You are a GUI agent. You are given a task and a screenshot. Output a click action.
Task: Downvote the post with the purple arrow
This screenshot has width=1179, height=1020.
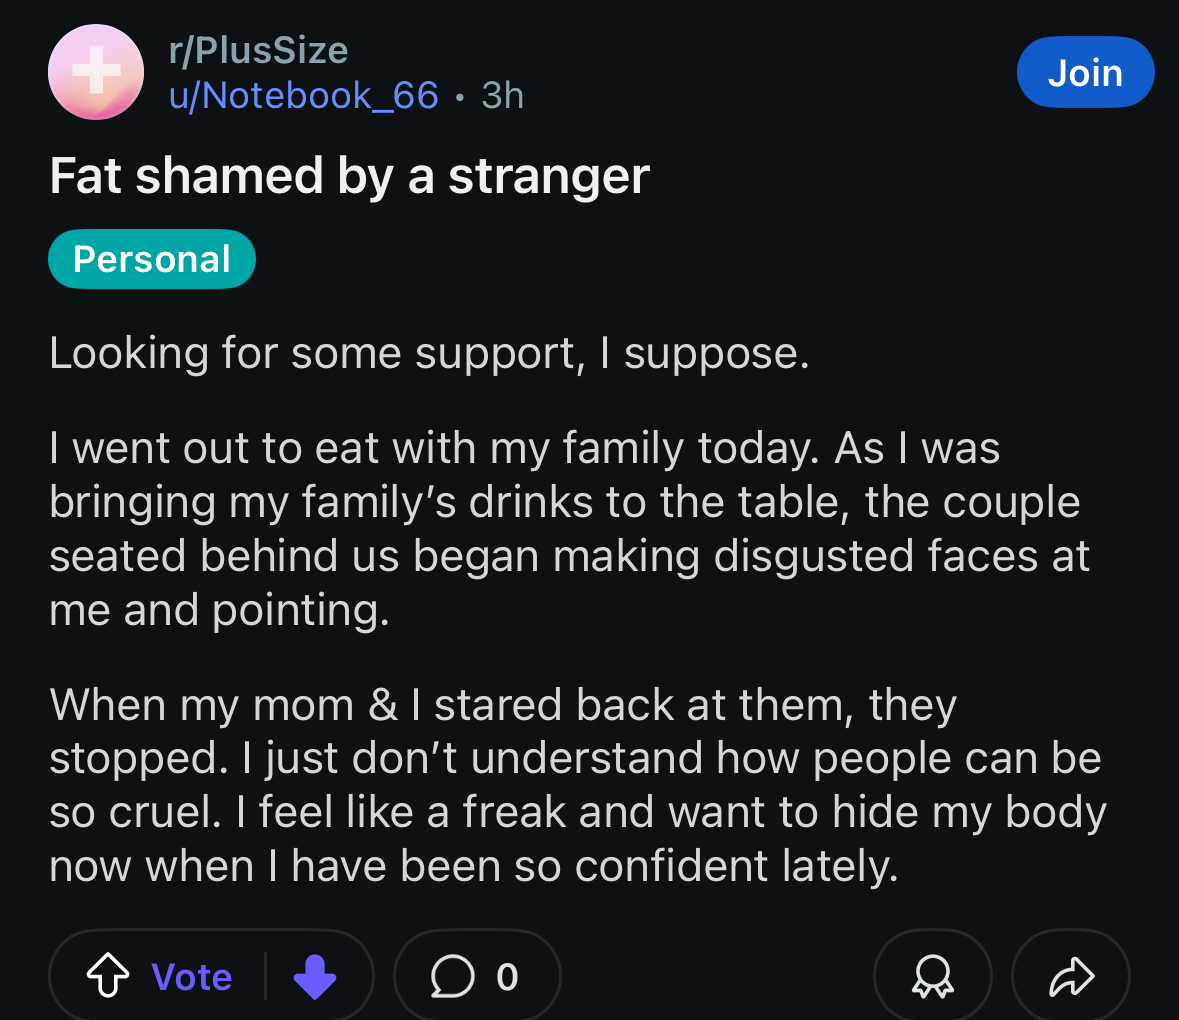[314, 976]
